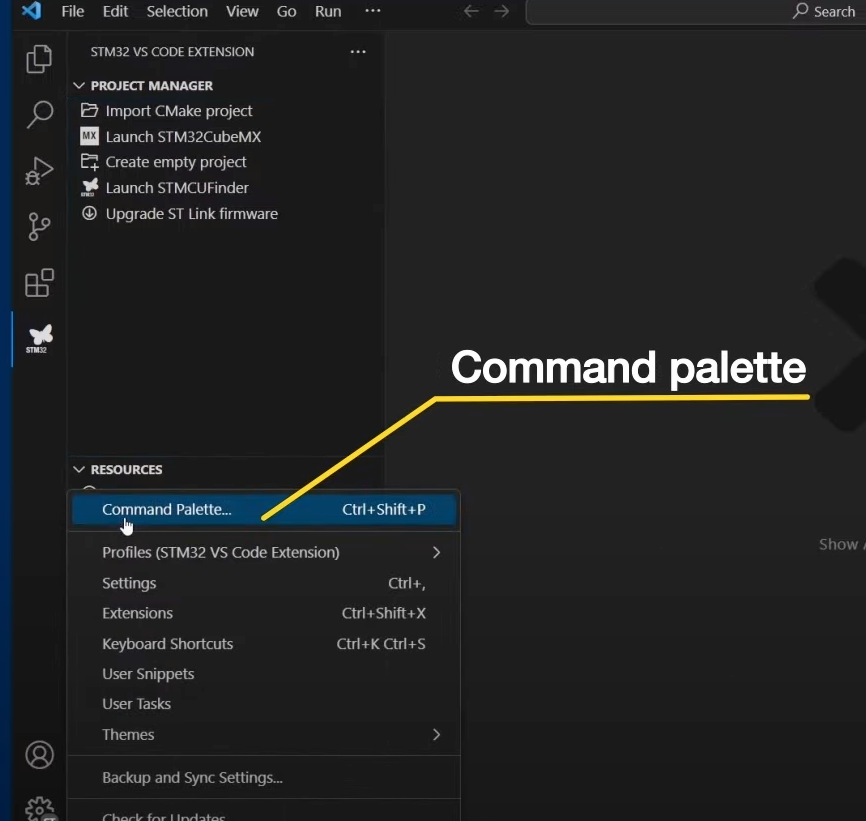Click the butterfly icon beside Launch STMCUFinder
Screen dimensions: 866x821
coord(89,187)
